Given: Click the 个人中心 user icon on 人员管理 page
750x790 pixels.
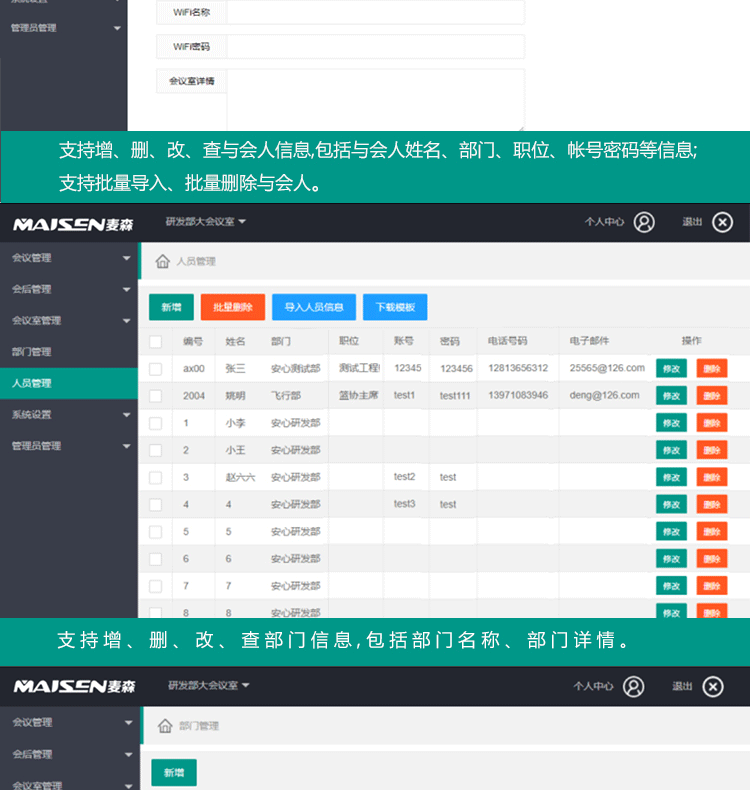Looking at the screenshot, I should (644, 222).
